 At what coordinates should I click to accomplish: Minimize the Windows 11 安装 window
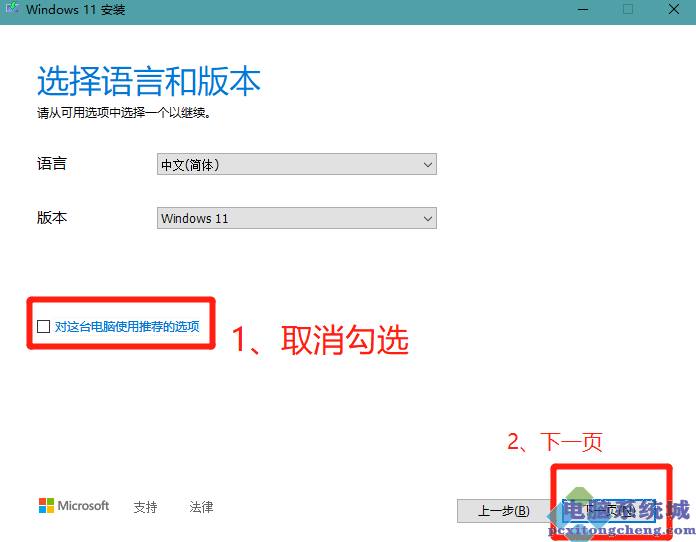click(583, 9)
